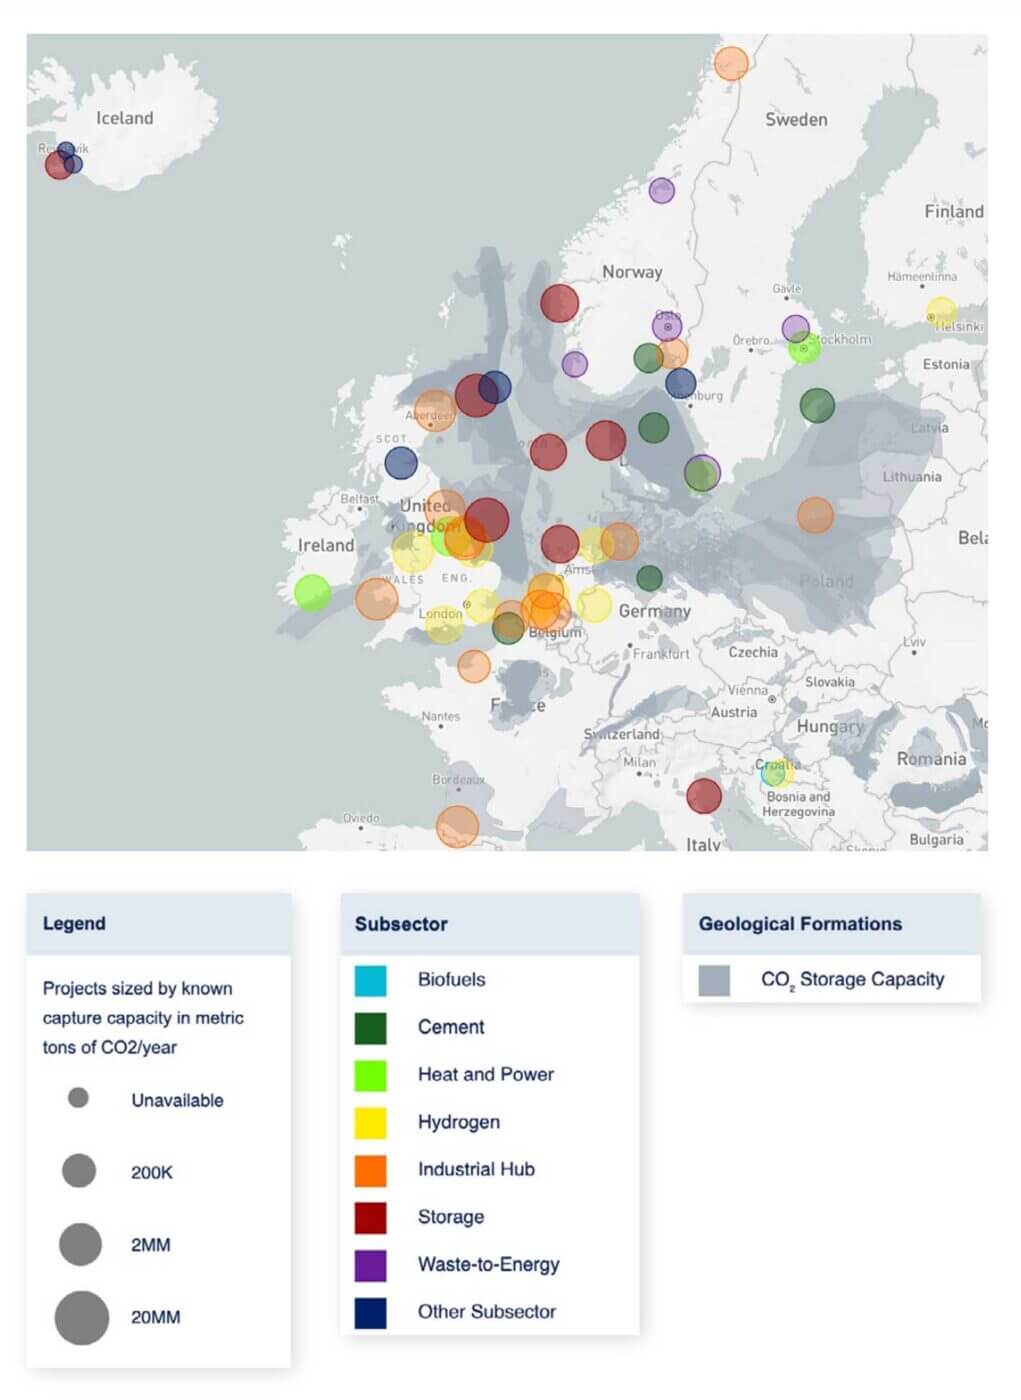Screen dimensions: 1021x1400
Task: Click the 2MM size legend circle
Action: coord(81,1244)
